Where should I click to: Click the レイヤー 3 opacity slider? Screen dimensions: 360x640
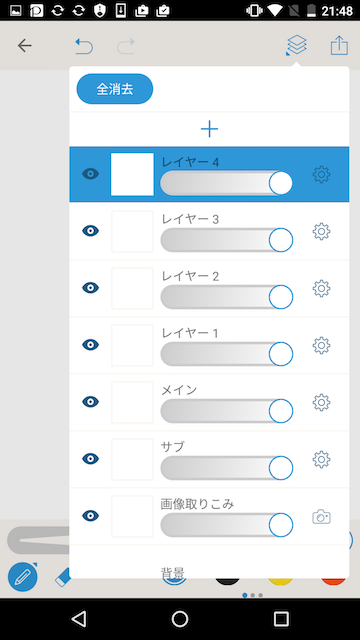pos(227,240)
